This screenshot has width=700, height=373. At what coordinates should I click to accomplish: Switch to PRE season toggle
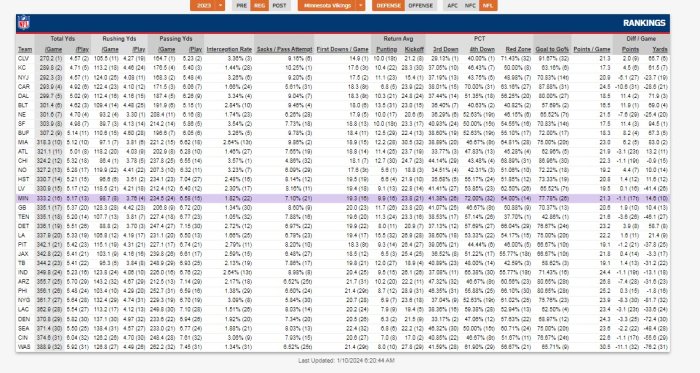point(242,5)
